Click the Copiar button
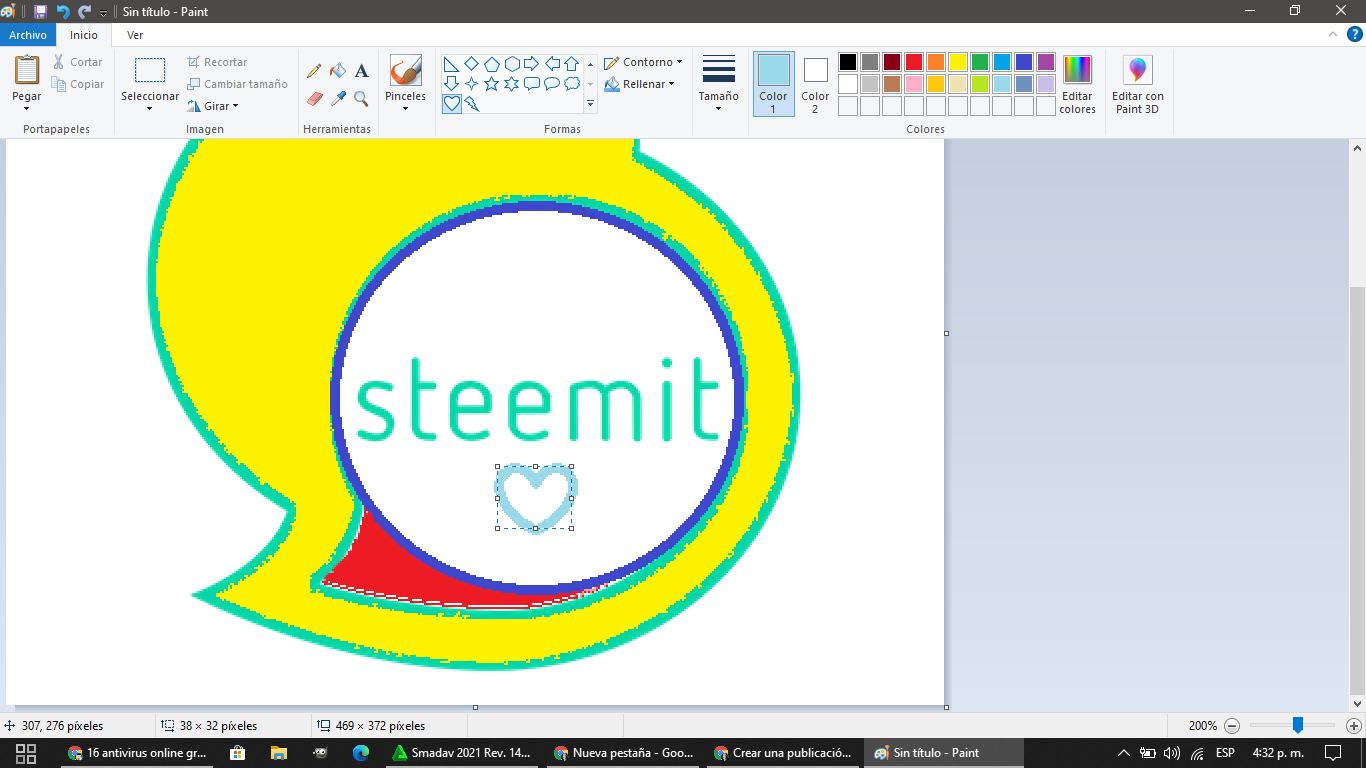This screenshot has width=1366, height=768. click(x=78, y=84)
